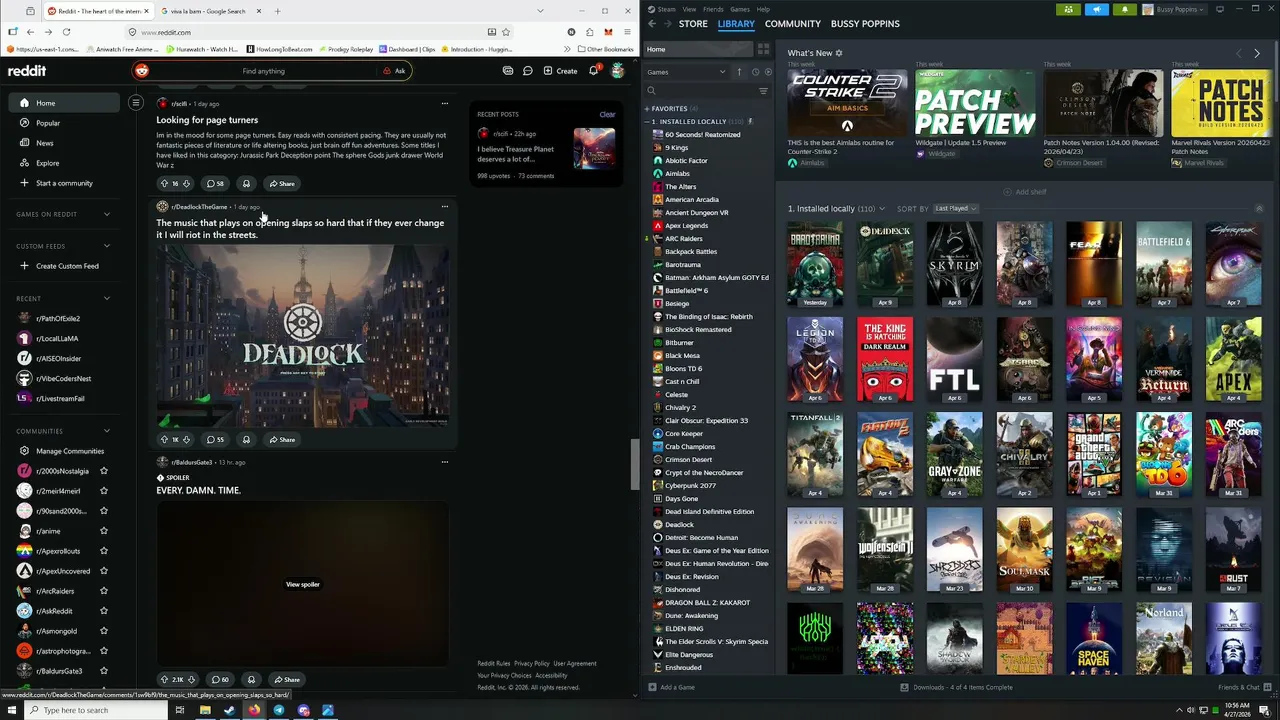
Task: Open comments on the Deadlock post (55)
Action: click(215, 440)
